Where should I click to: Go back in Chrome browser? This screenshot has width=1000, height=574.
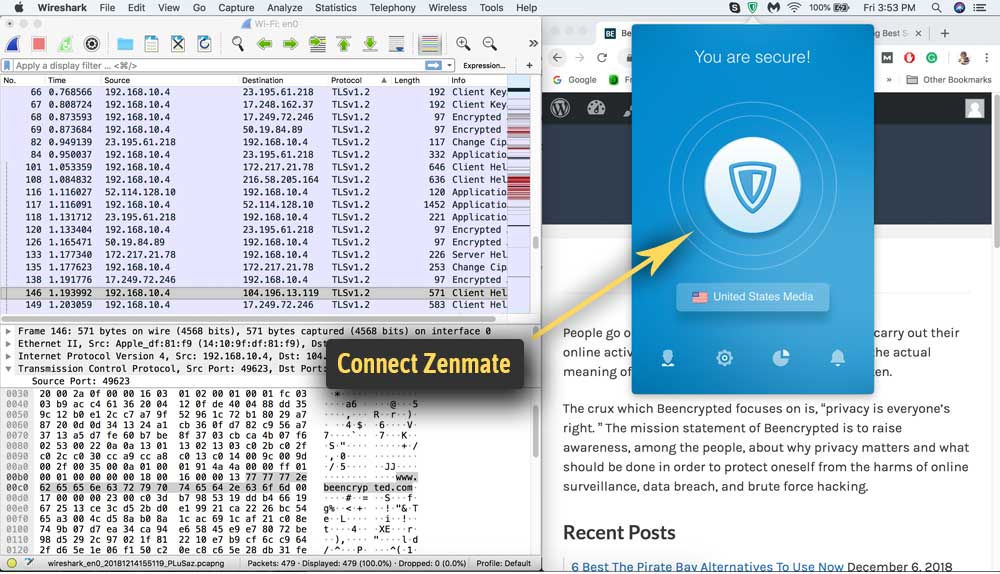pyautogui.click(x=557, y=57)
